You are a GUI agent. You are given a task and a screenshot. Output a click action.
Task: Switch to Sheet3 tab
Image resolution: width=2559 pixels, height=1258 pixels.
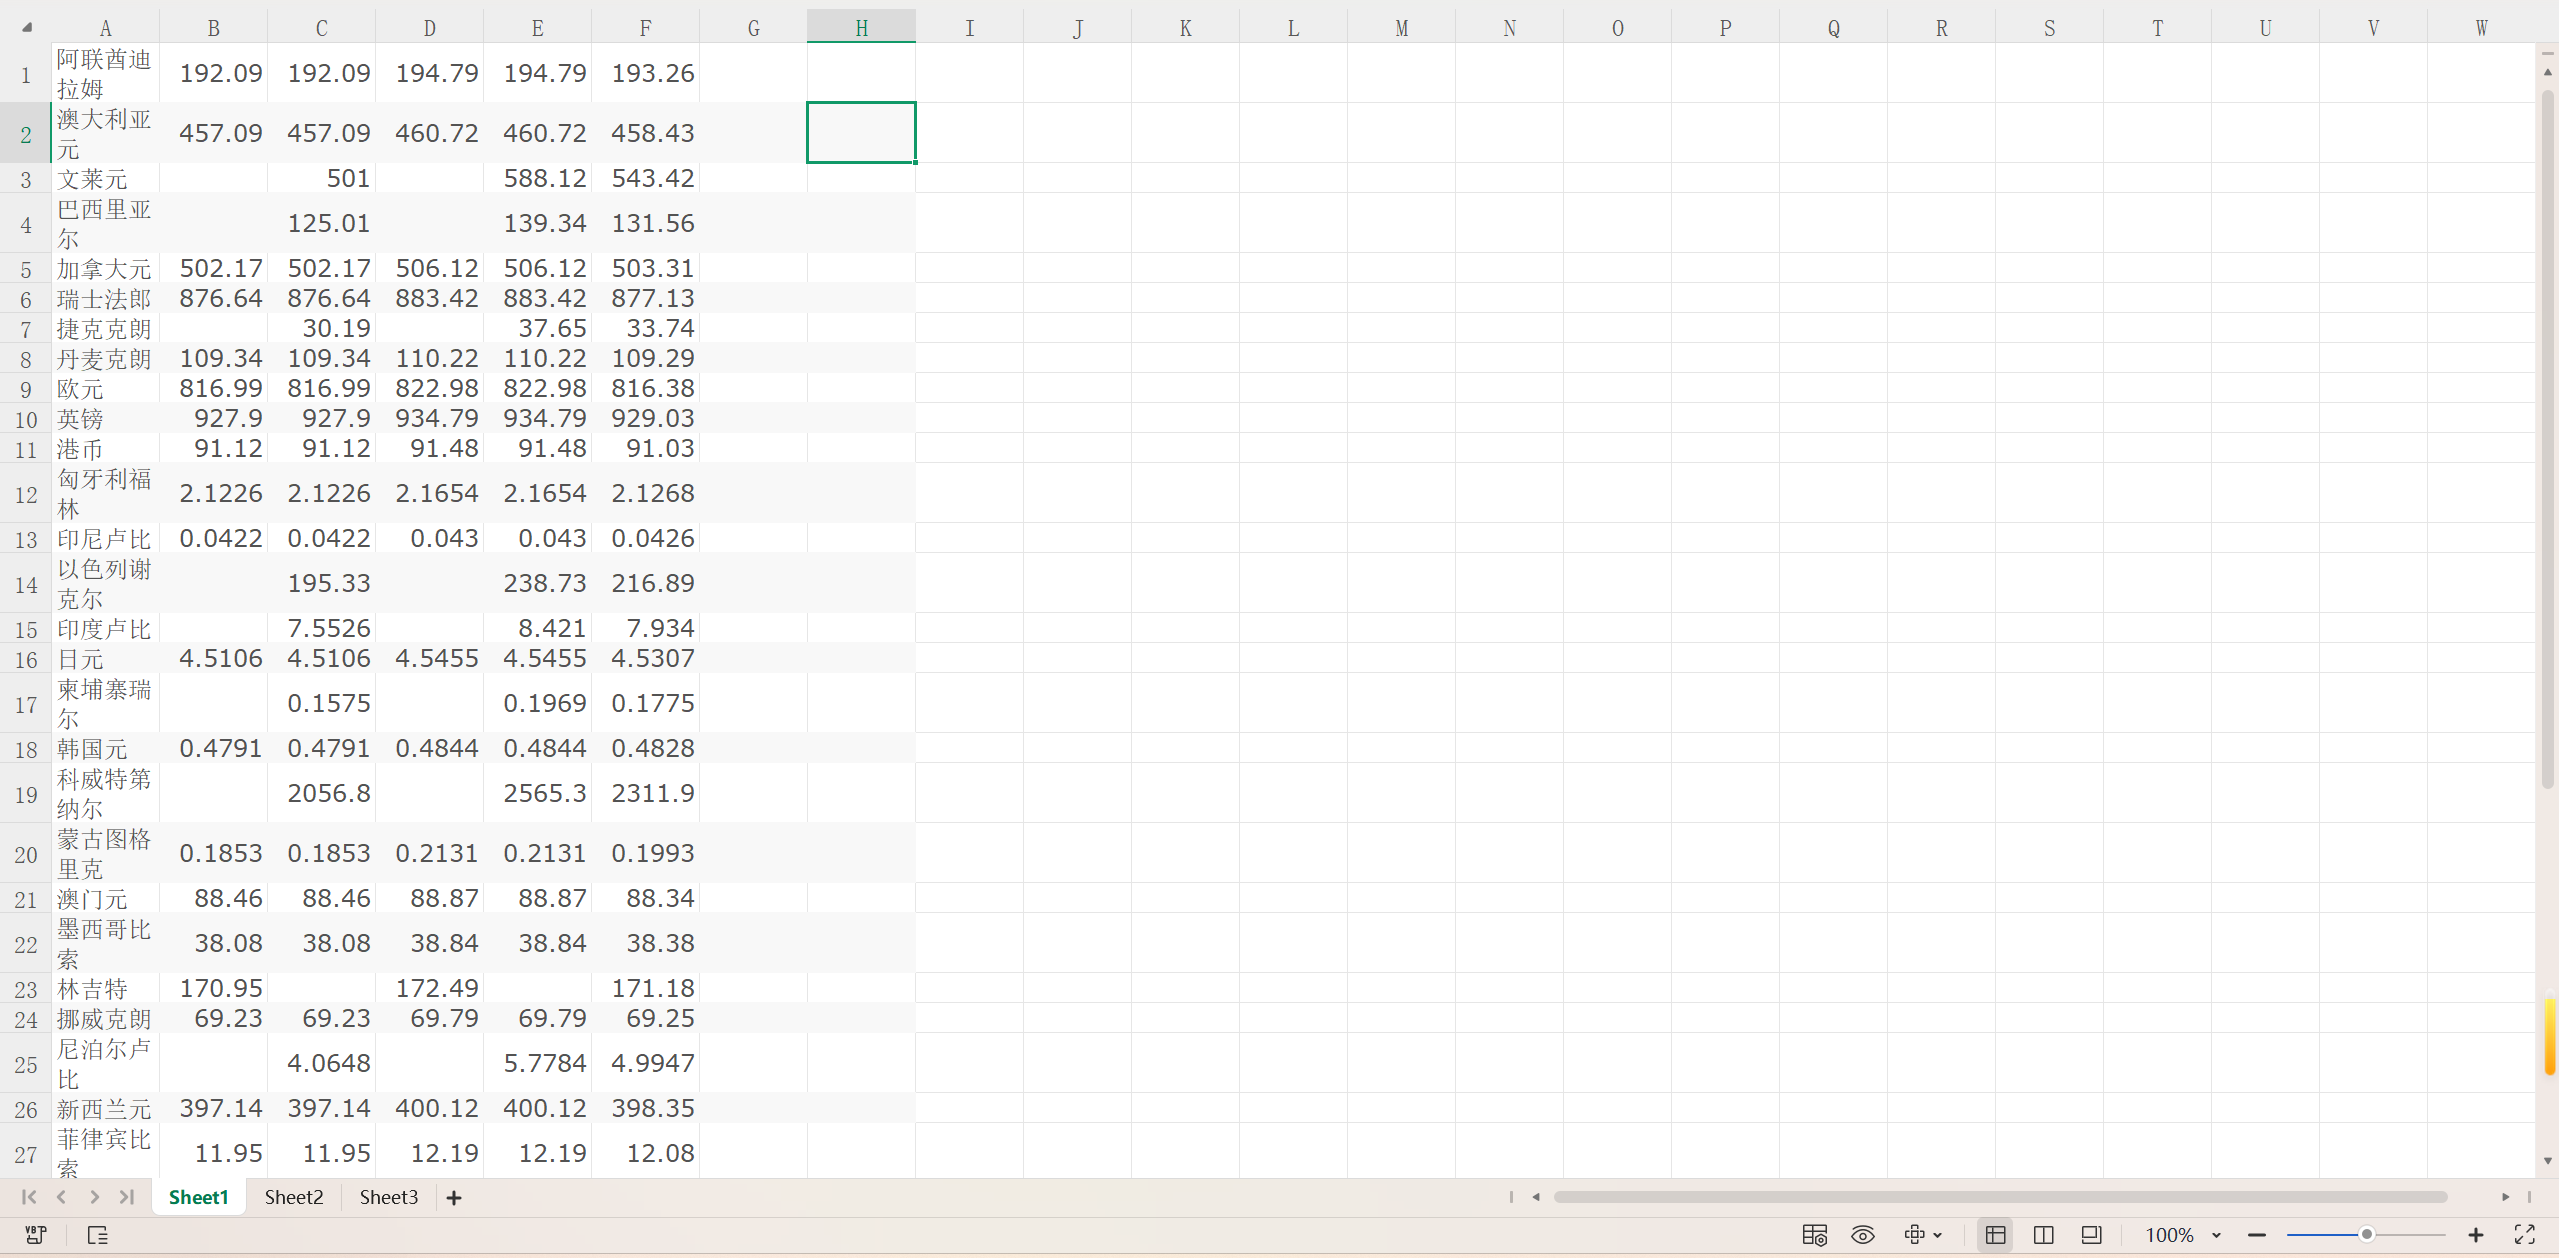389,1197
